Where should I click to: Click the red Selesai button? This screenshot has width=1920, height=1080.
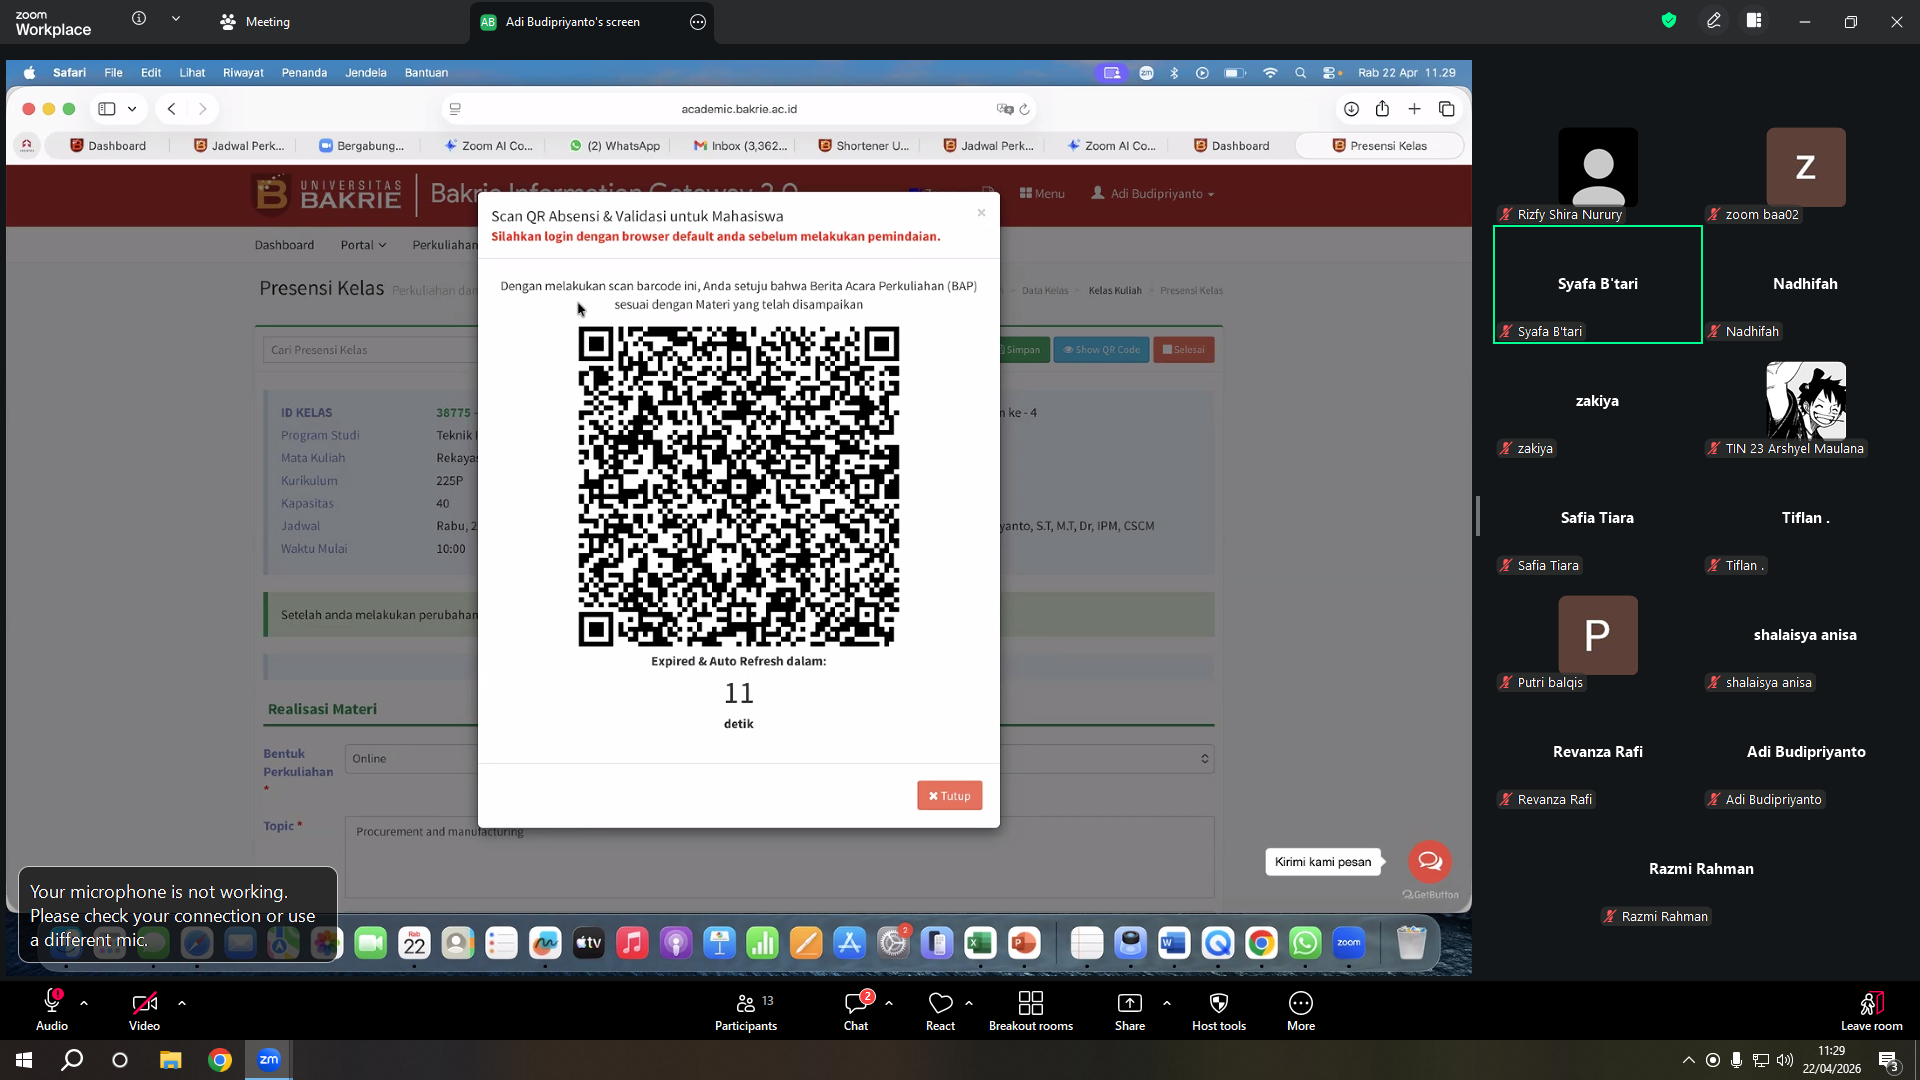click(x=1184, y=350)
